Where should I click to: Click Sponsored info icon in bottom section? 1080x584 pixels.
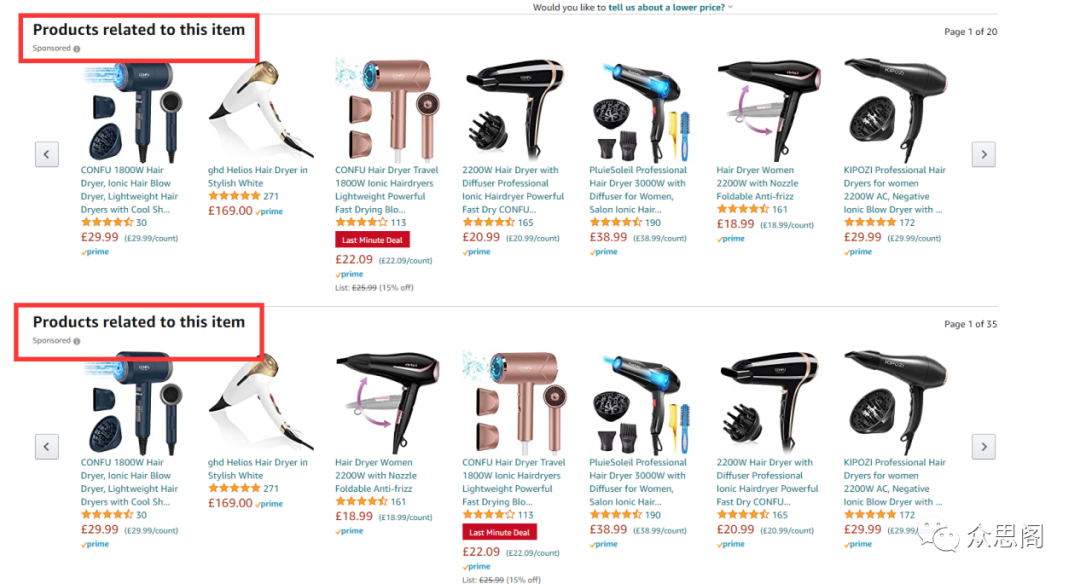click(x=77, y=341)
